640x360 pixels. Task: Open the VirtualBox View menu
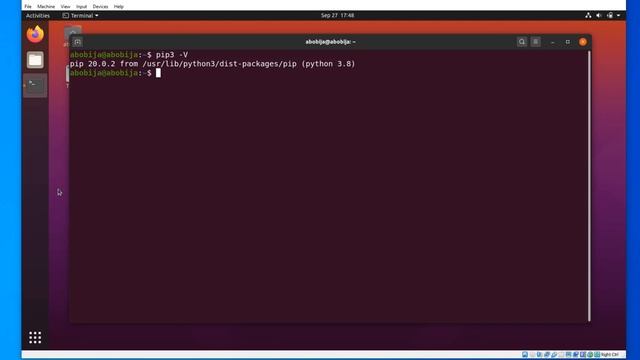(x=65, y=7)
